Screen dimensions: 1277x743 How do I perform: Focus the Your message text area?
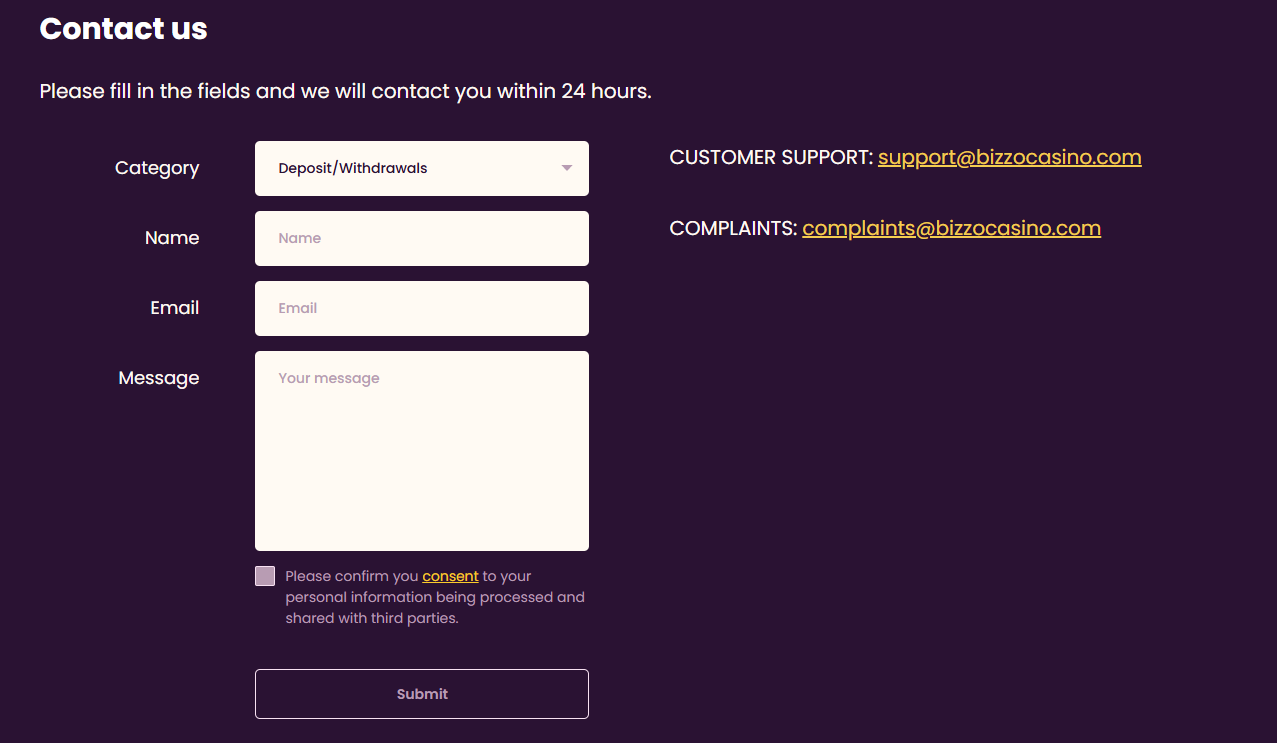click(x=421, y=450)
